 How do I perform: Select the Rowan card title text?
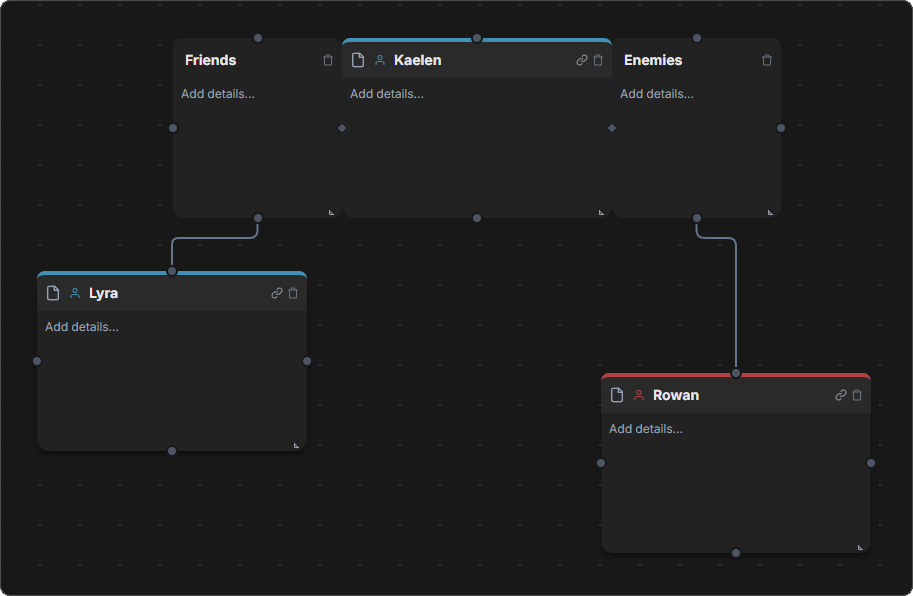coord(676,395)
